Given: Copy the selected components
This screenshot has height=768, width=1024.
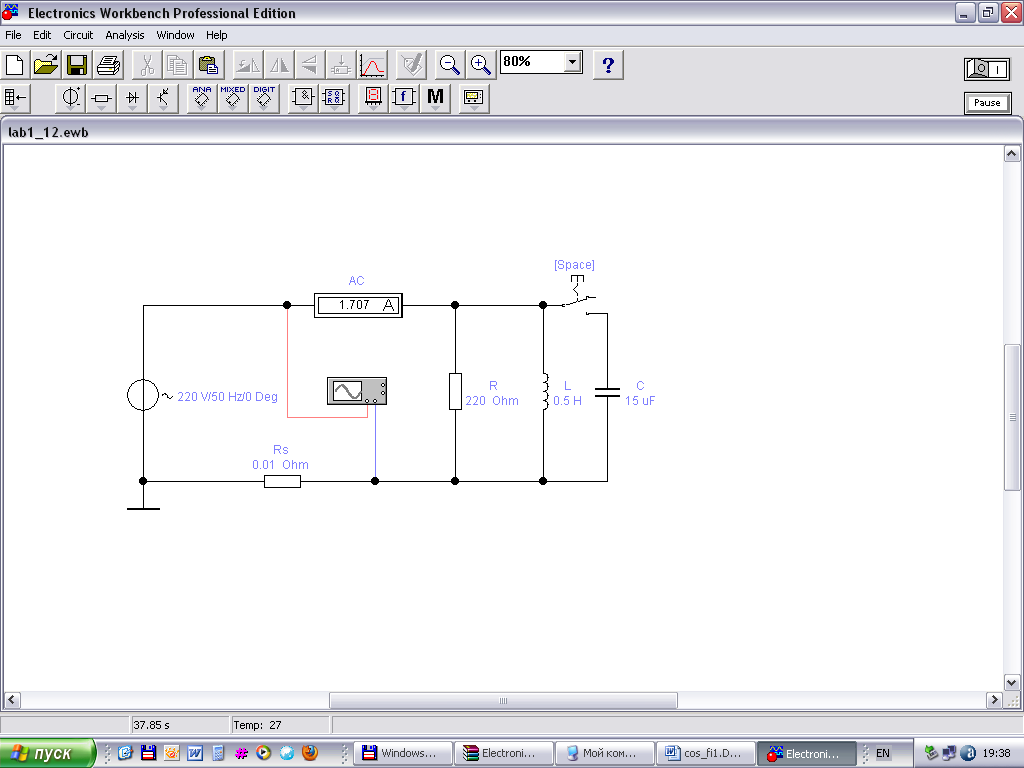Looking at the screenshot, I should pyautogui.click(x=178, y=65).
